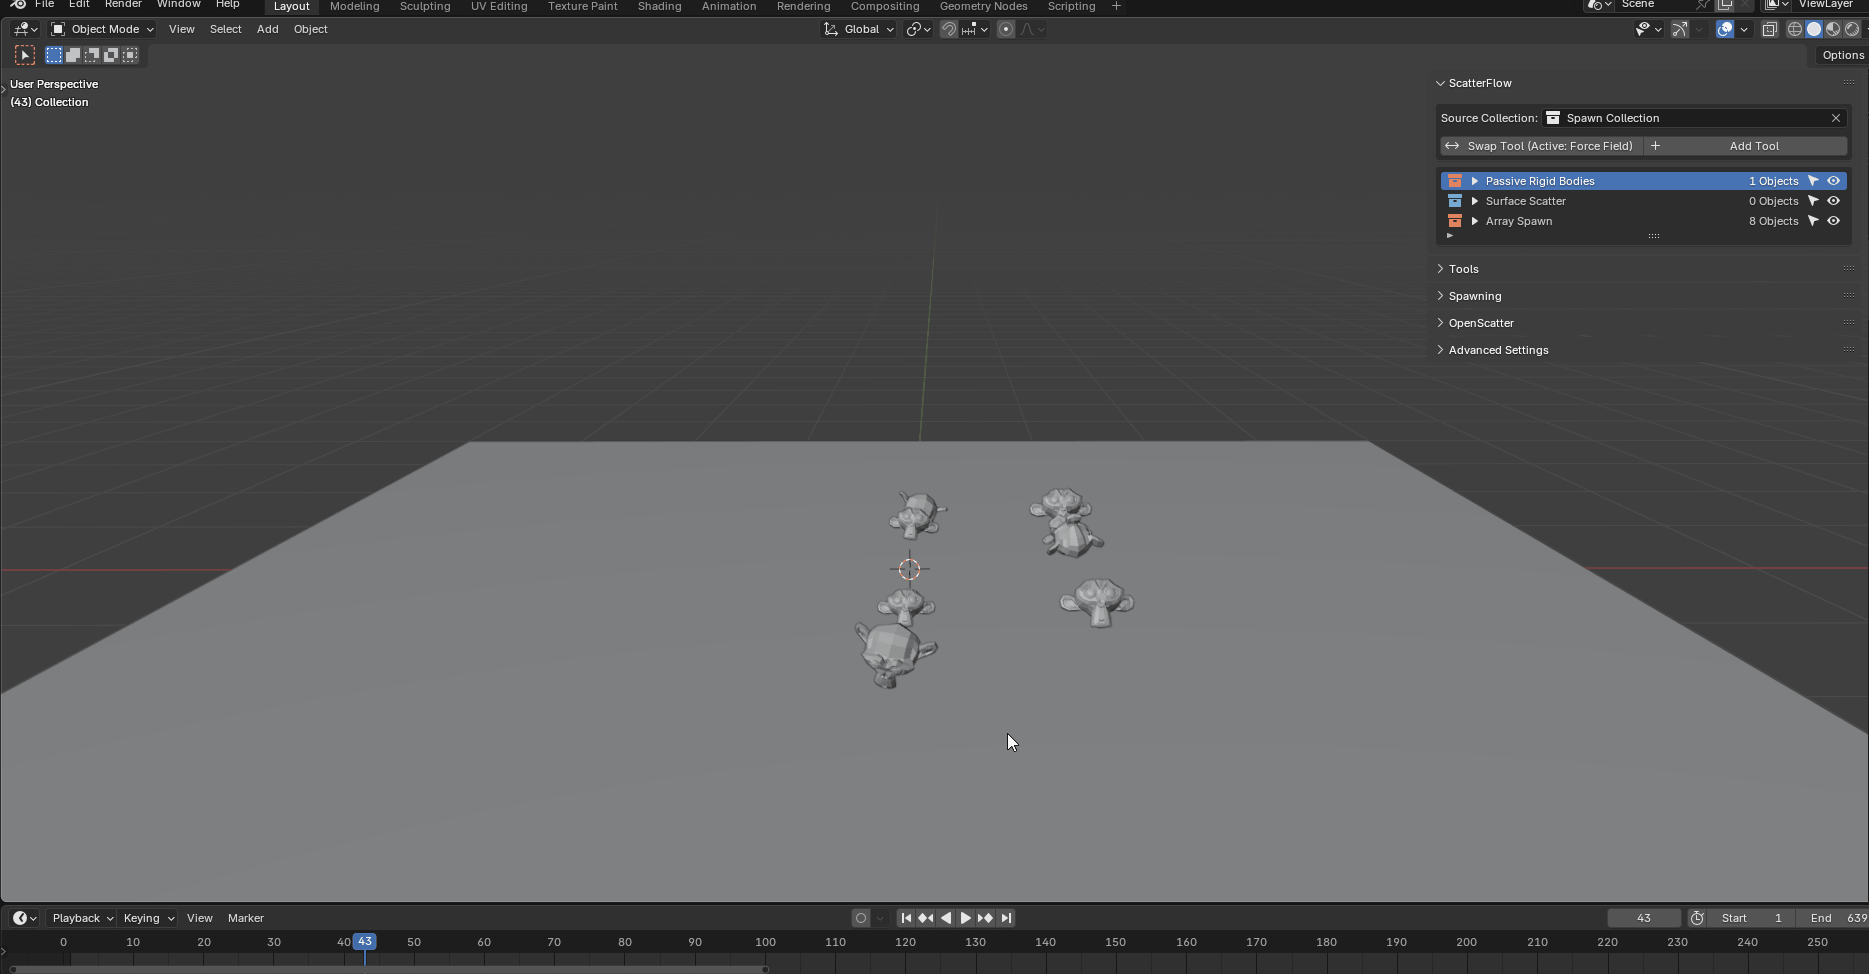This screenshot has width=1869, height=974.
Task: Enable snapping with the magnet icon
Action: click(948, 29)
